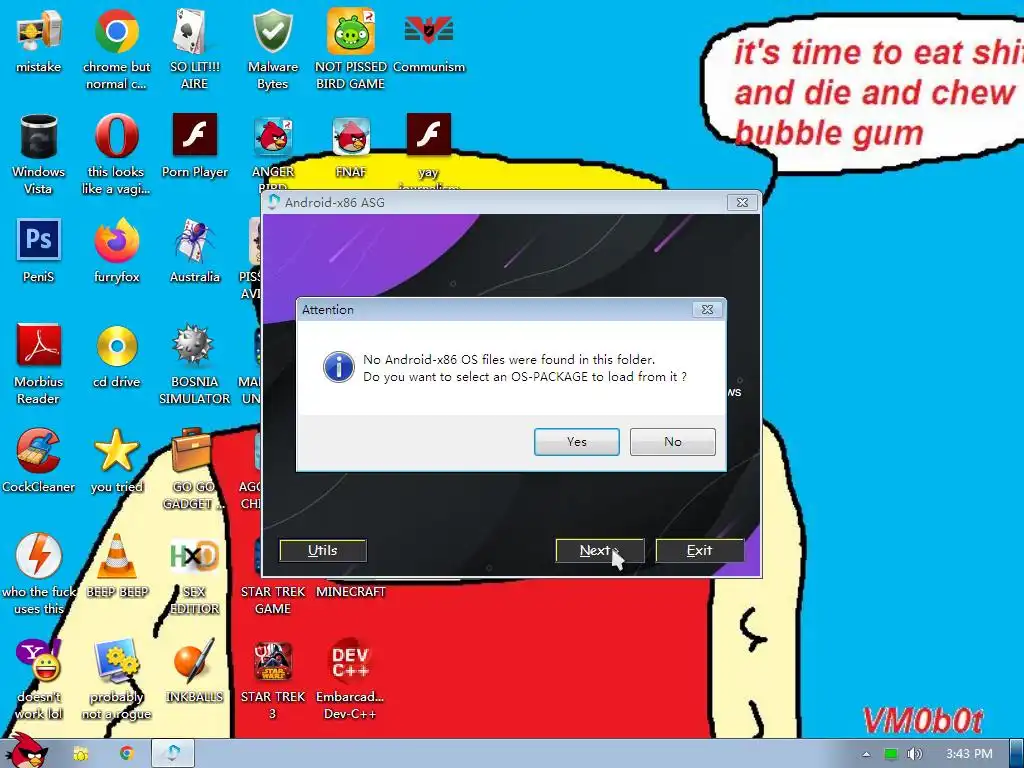Select the 'cd drive' desktop icon
The image size is (1024, 768).
[x=116, y=356]
